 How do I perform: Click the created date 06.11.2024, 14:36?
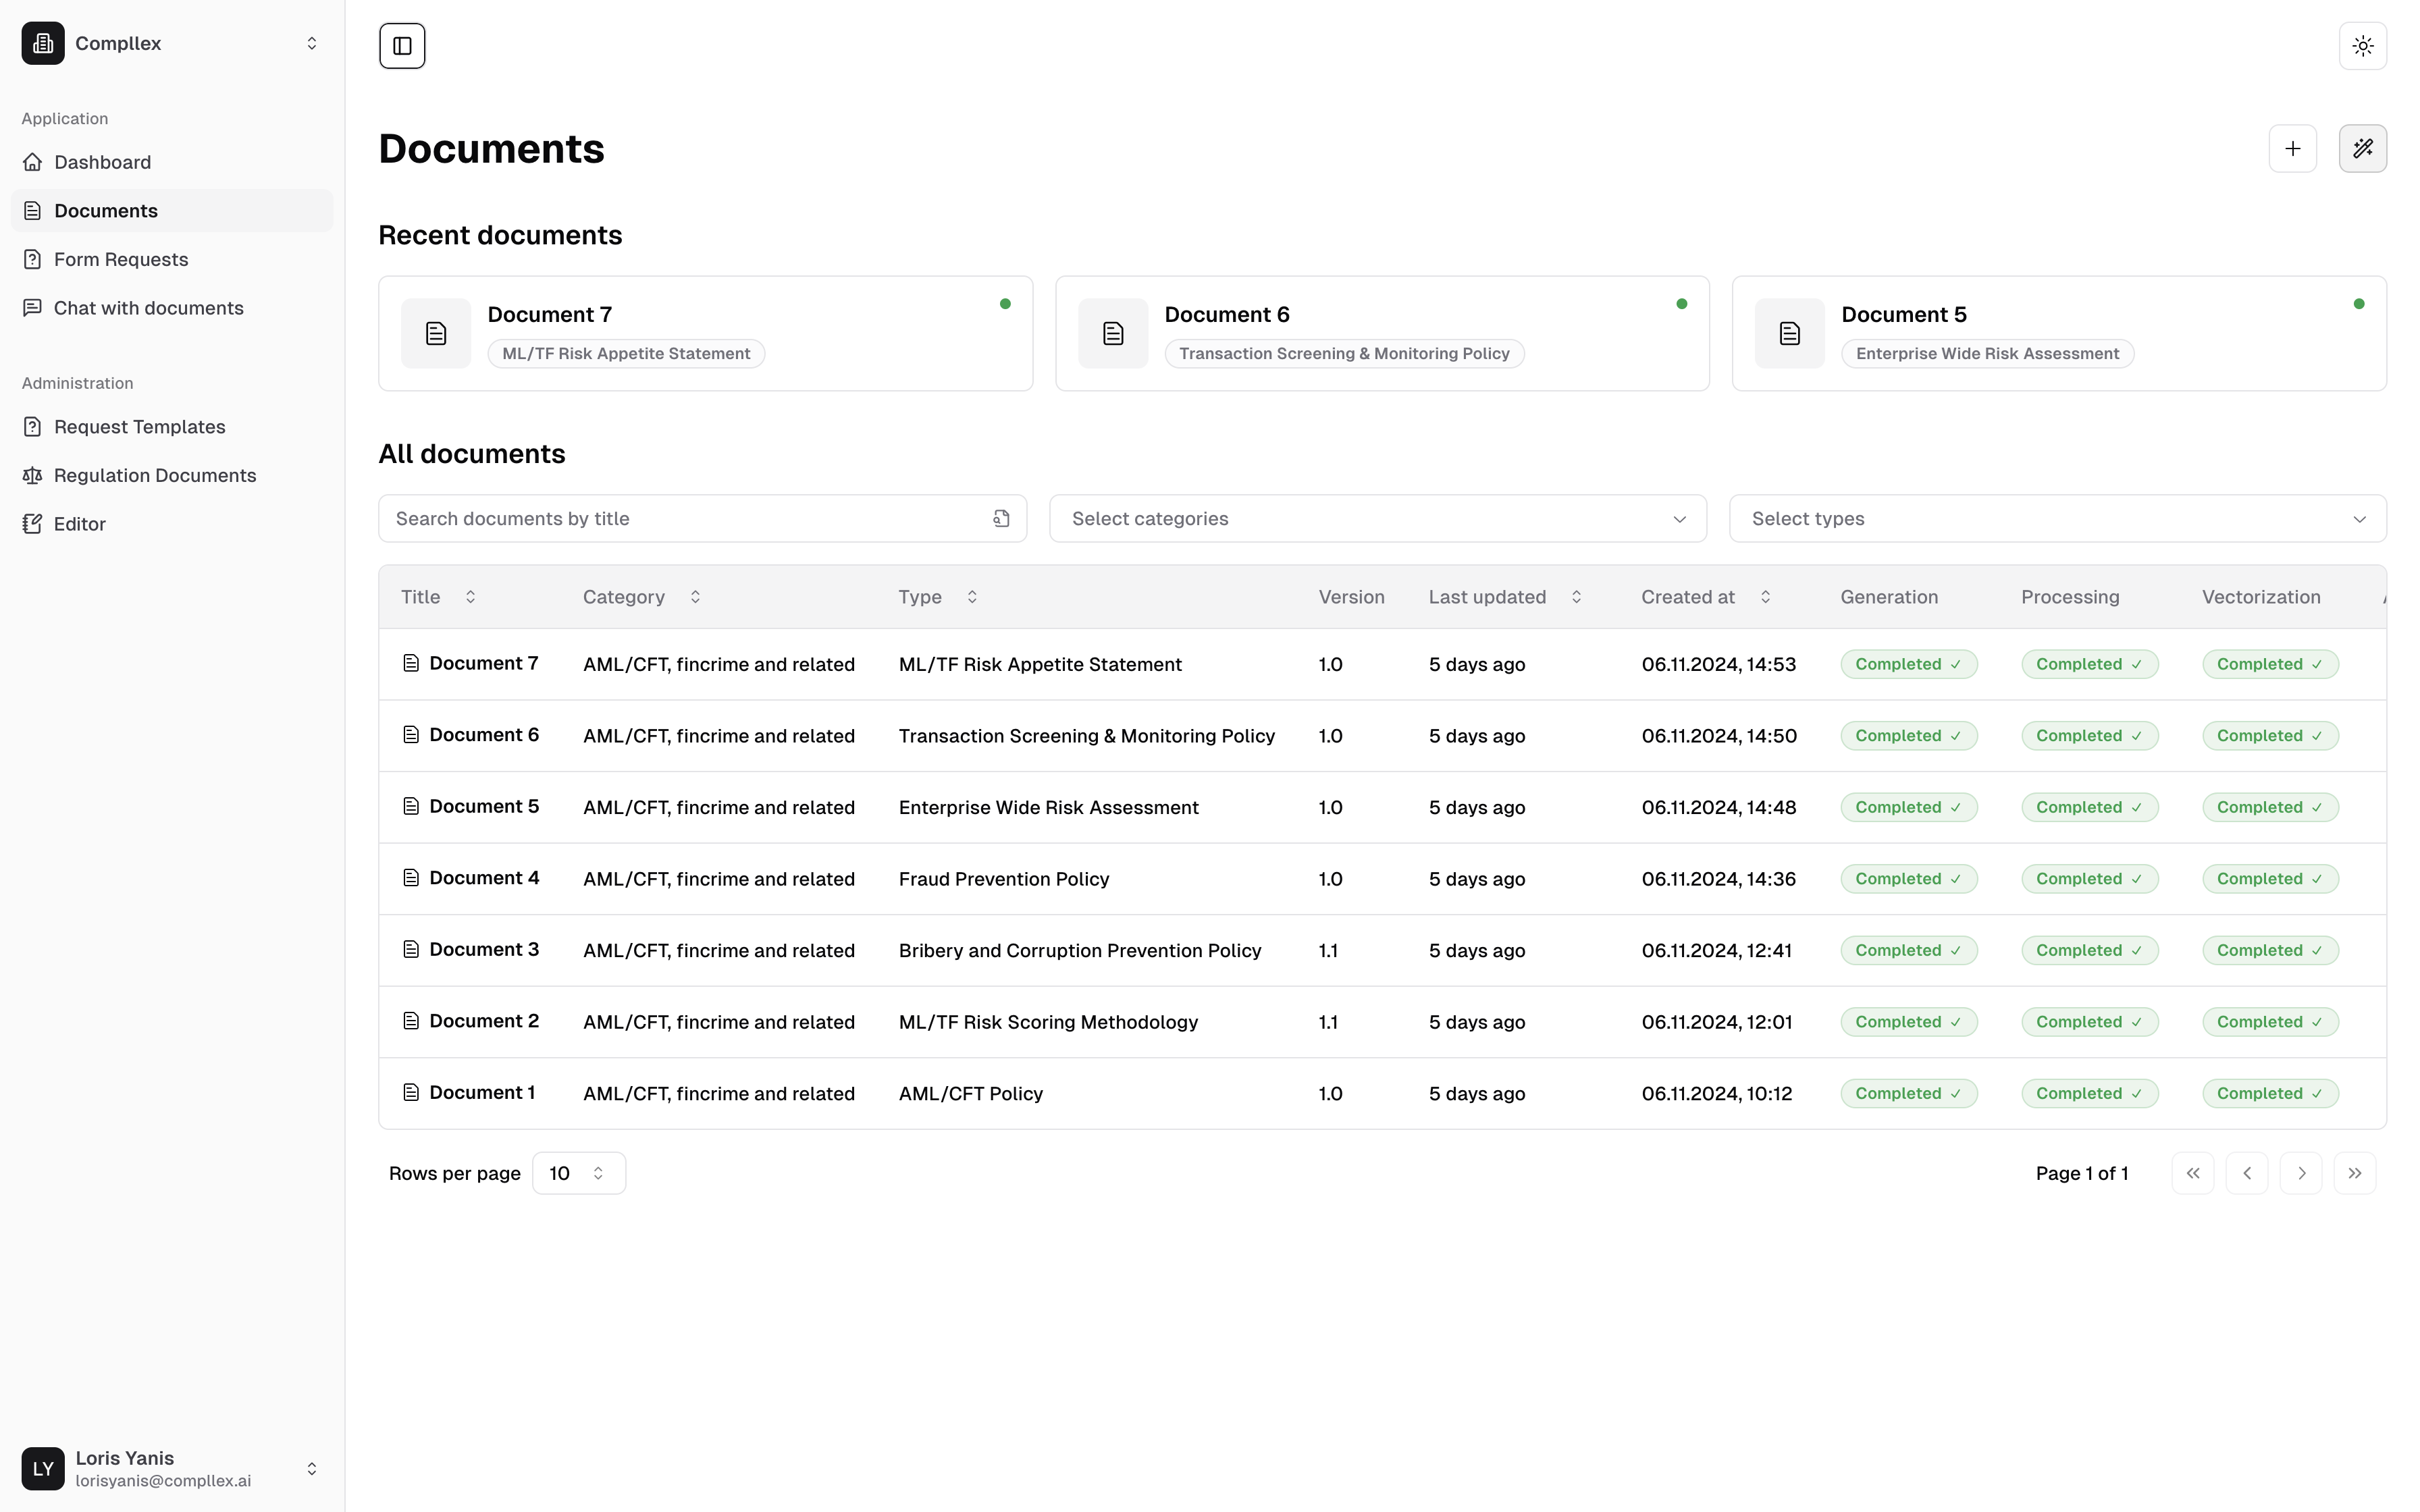point(1718,879)
